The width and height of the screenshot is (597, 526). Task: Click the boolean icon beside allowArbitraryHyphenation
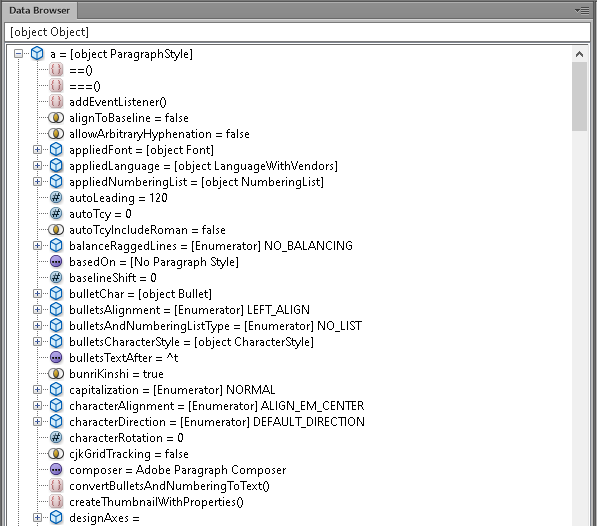tap(56, 134)
